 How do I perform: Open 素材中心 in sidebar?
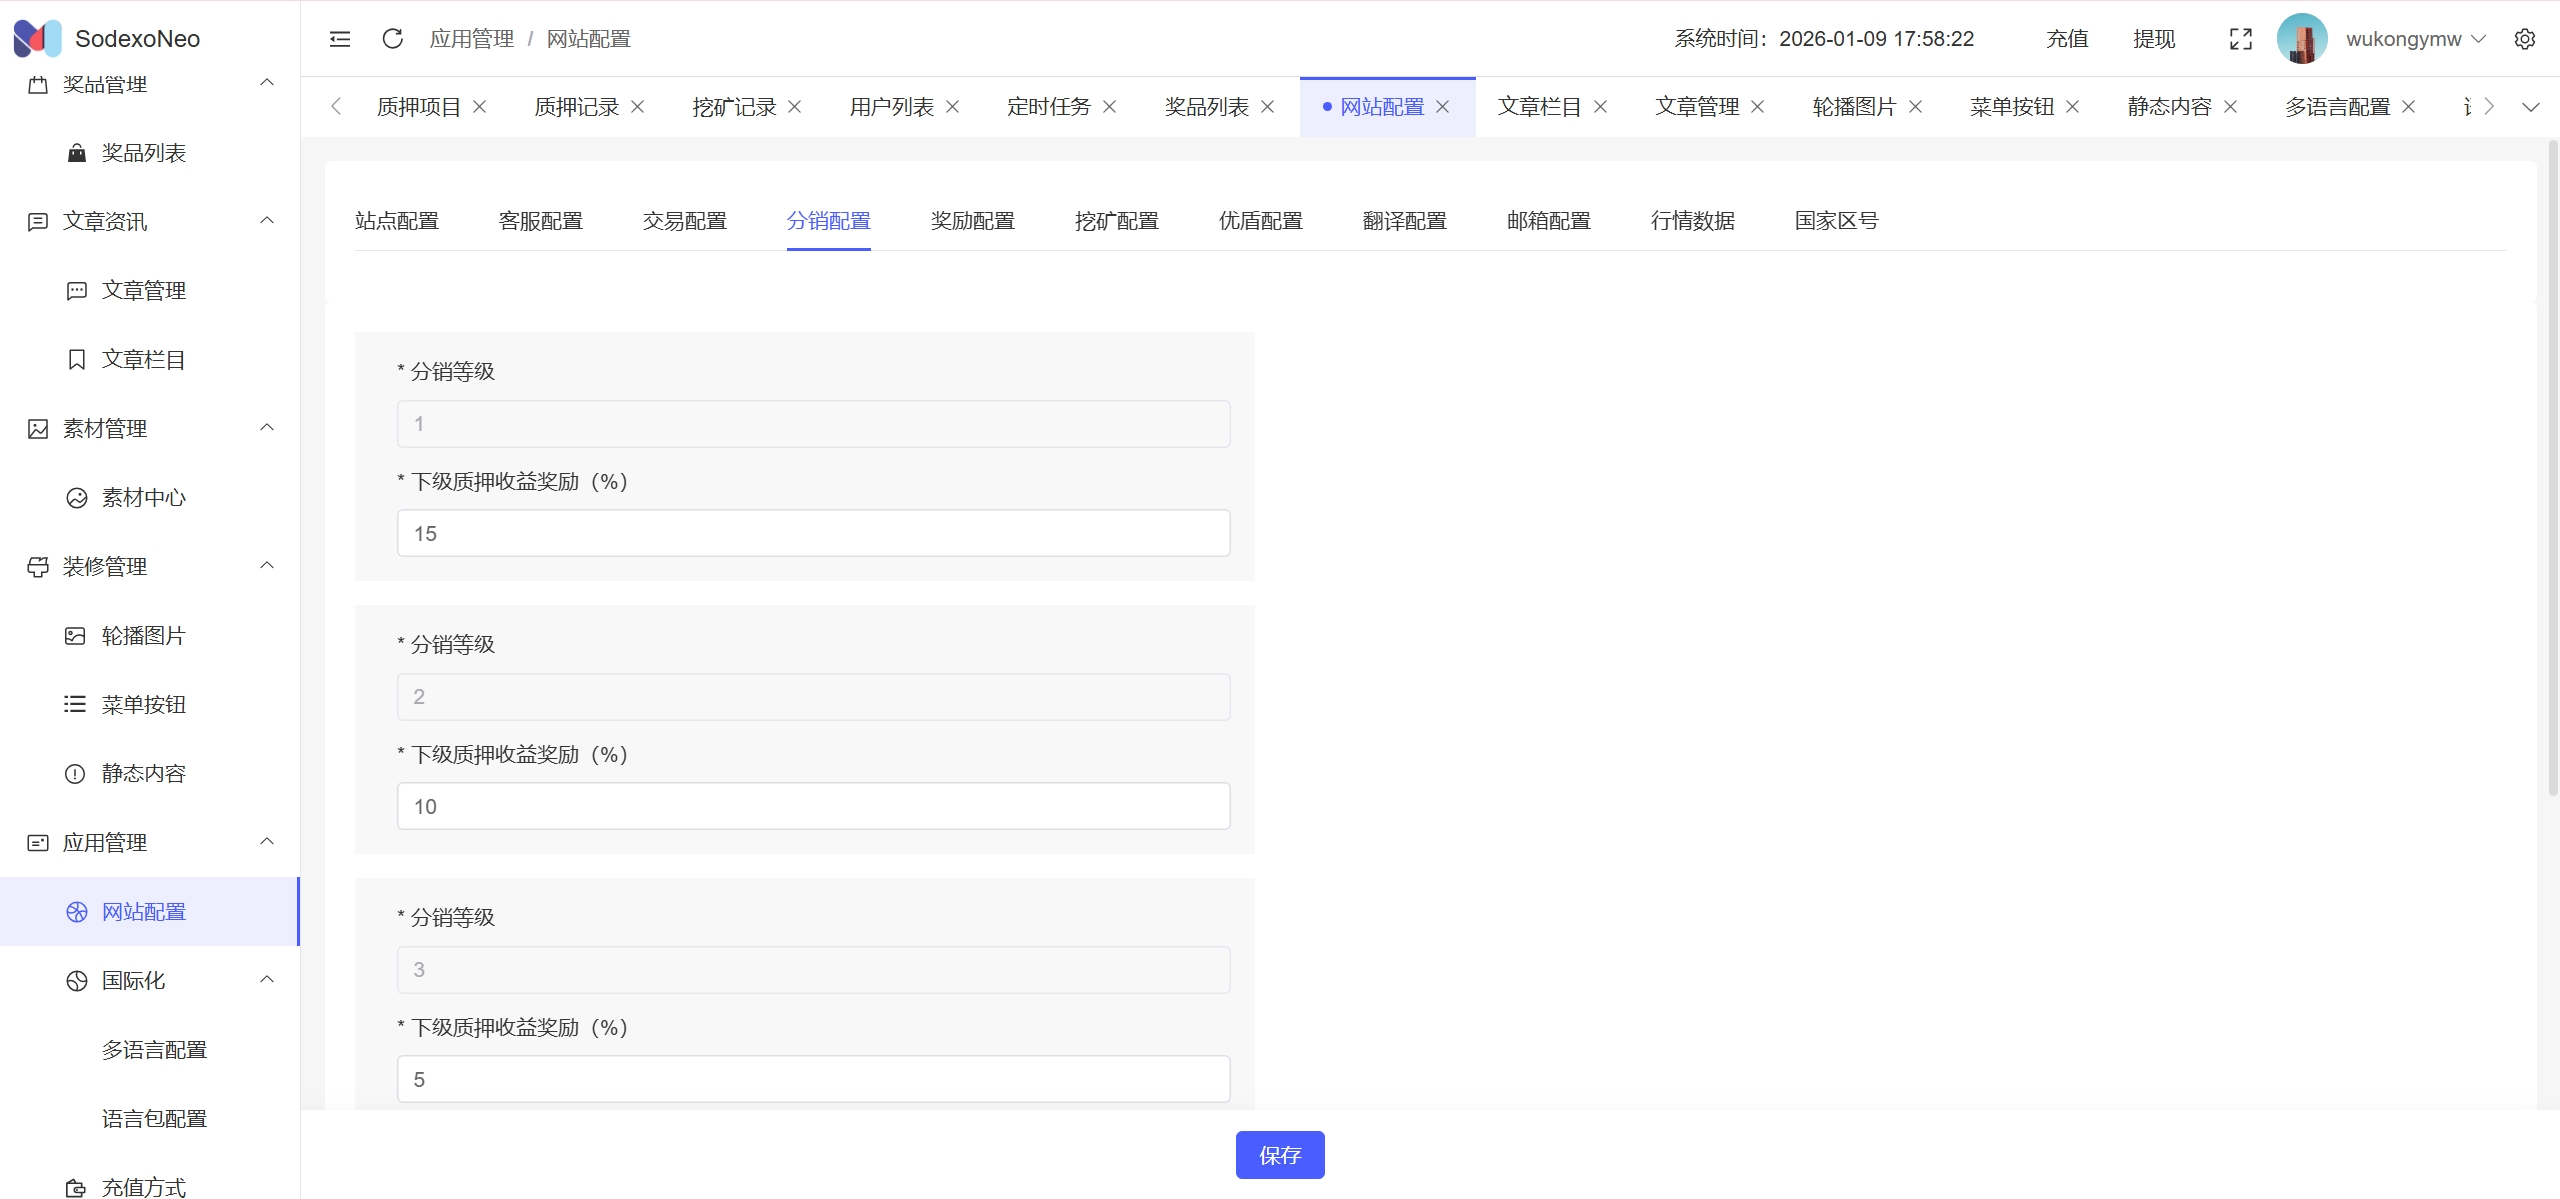pos(143,498)
